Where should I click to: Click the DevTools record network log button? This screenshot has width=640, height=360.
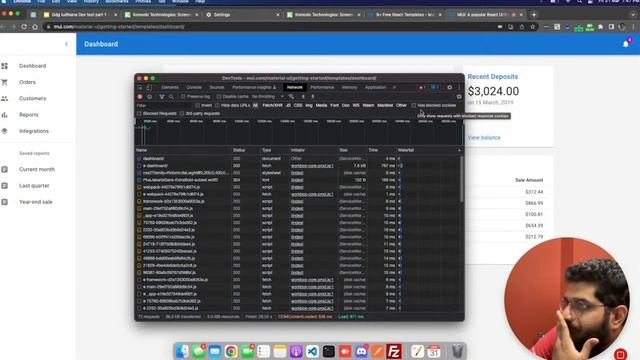click(x=140, y=97)
